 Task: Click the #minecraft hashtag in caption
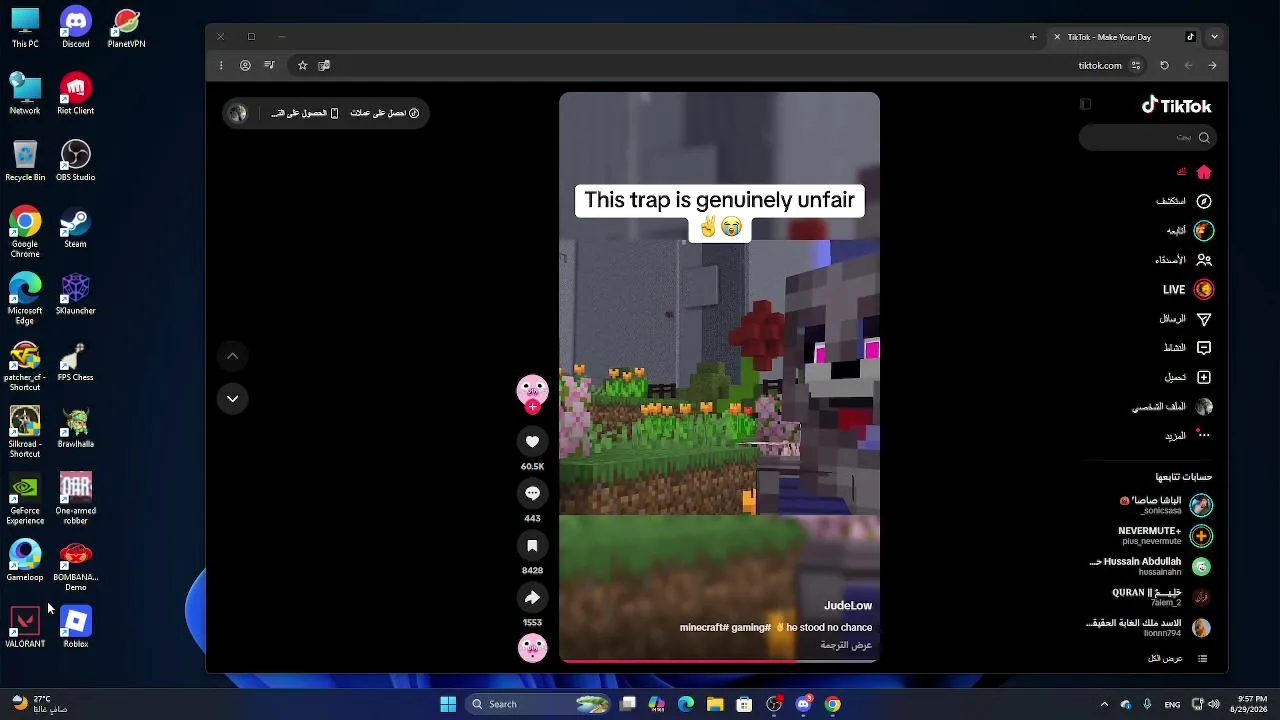click(705, 628)
